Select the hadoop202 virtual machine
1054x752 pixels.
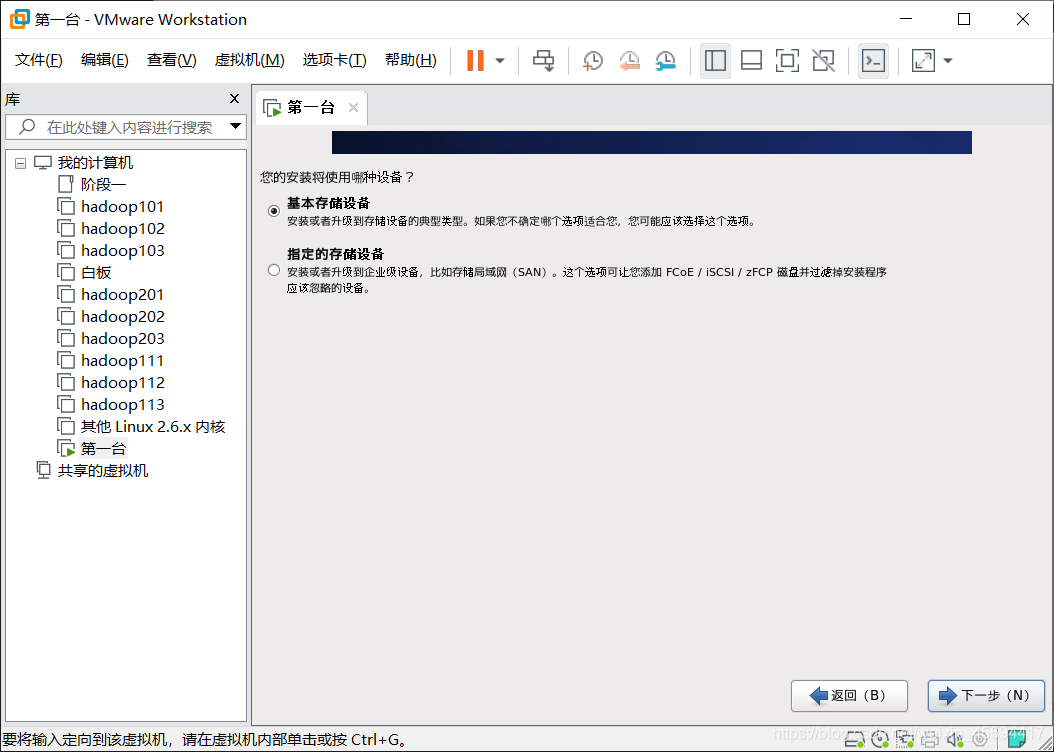[122, 317]
